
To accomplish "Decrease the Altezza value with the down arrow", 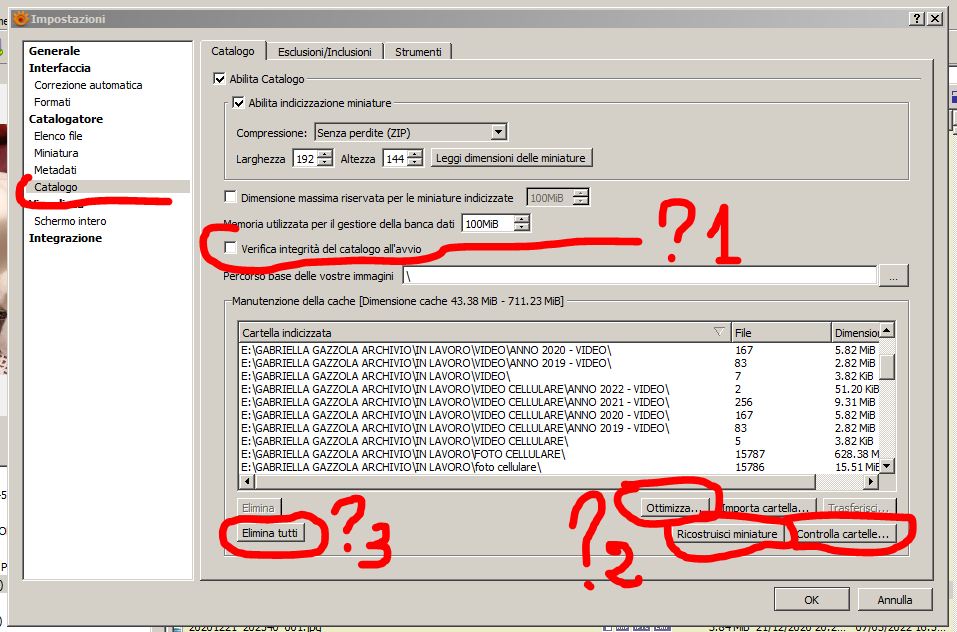I will pyautogui.click(x=415, y=162).
